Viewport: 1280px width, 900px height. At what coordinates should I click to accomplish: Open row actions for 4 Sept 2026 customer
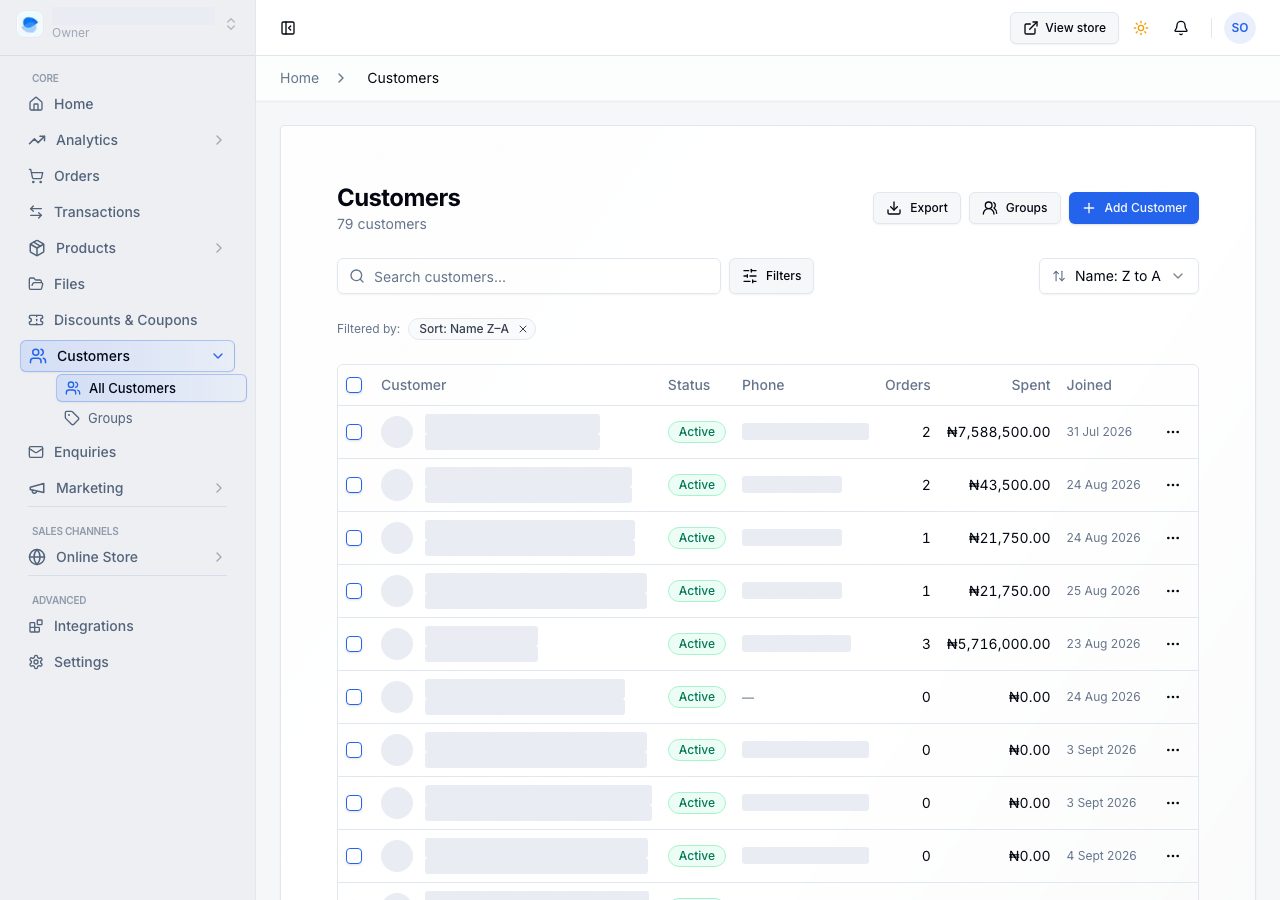(1173, 856)
